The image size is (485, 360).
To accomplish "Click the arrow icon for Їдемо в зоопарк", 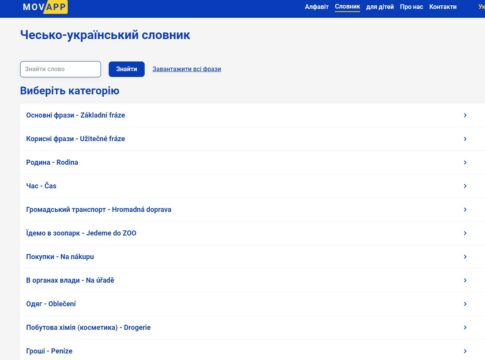I will click(465, 233).
